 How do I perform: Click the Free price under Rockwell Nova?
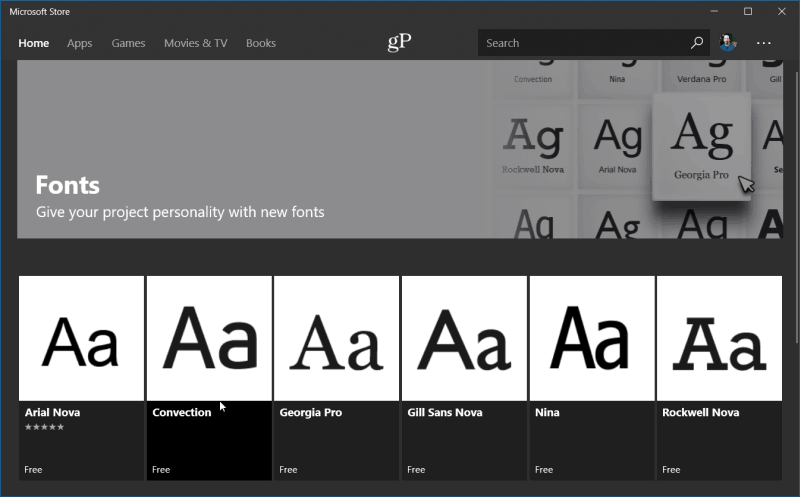coord(671,469)
